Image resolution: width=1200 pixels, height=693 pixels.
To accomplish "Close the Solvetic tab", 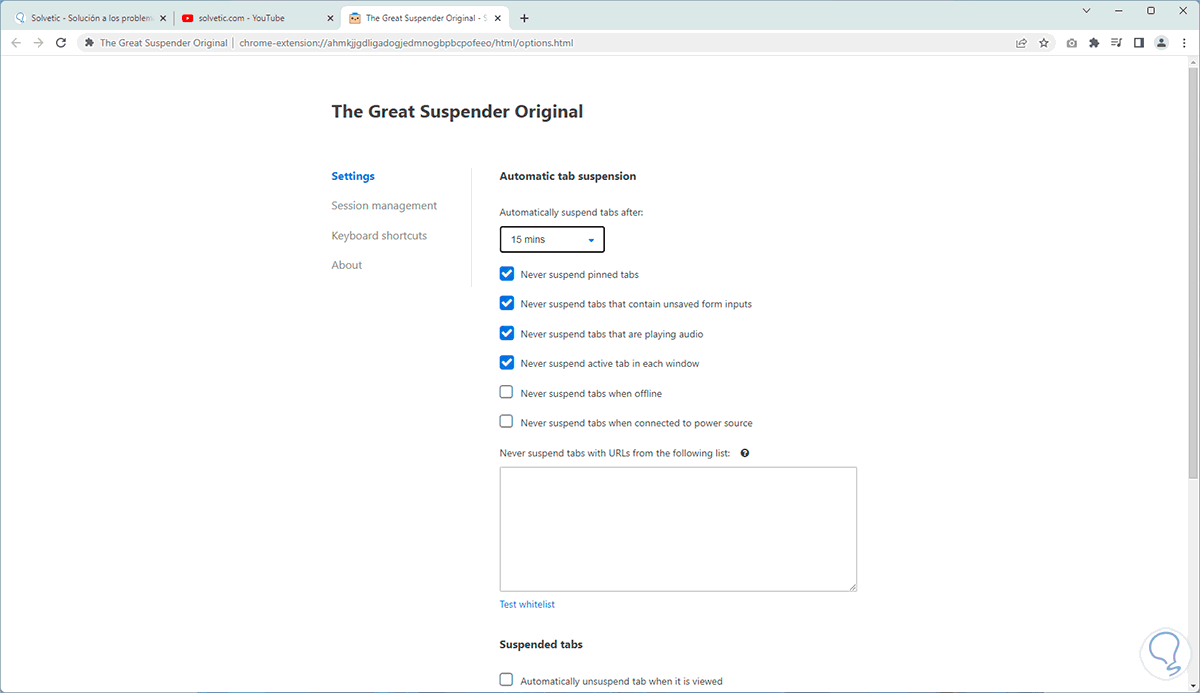I will 163,18.
